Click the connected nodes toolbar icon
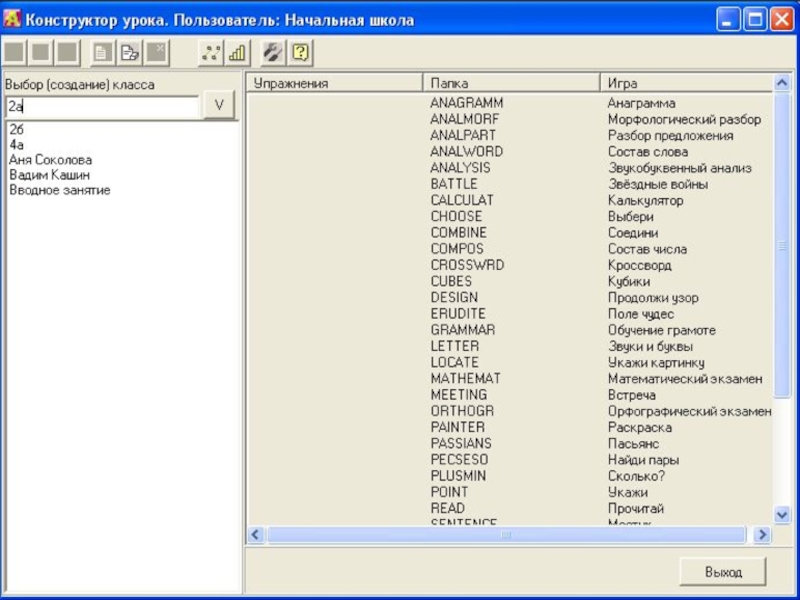 point(210,53)
